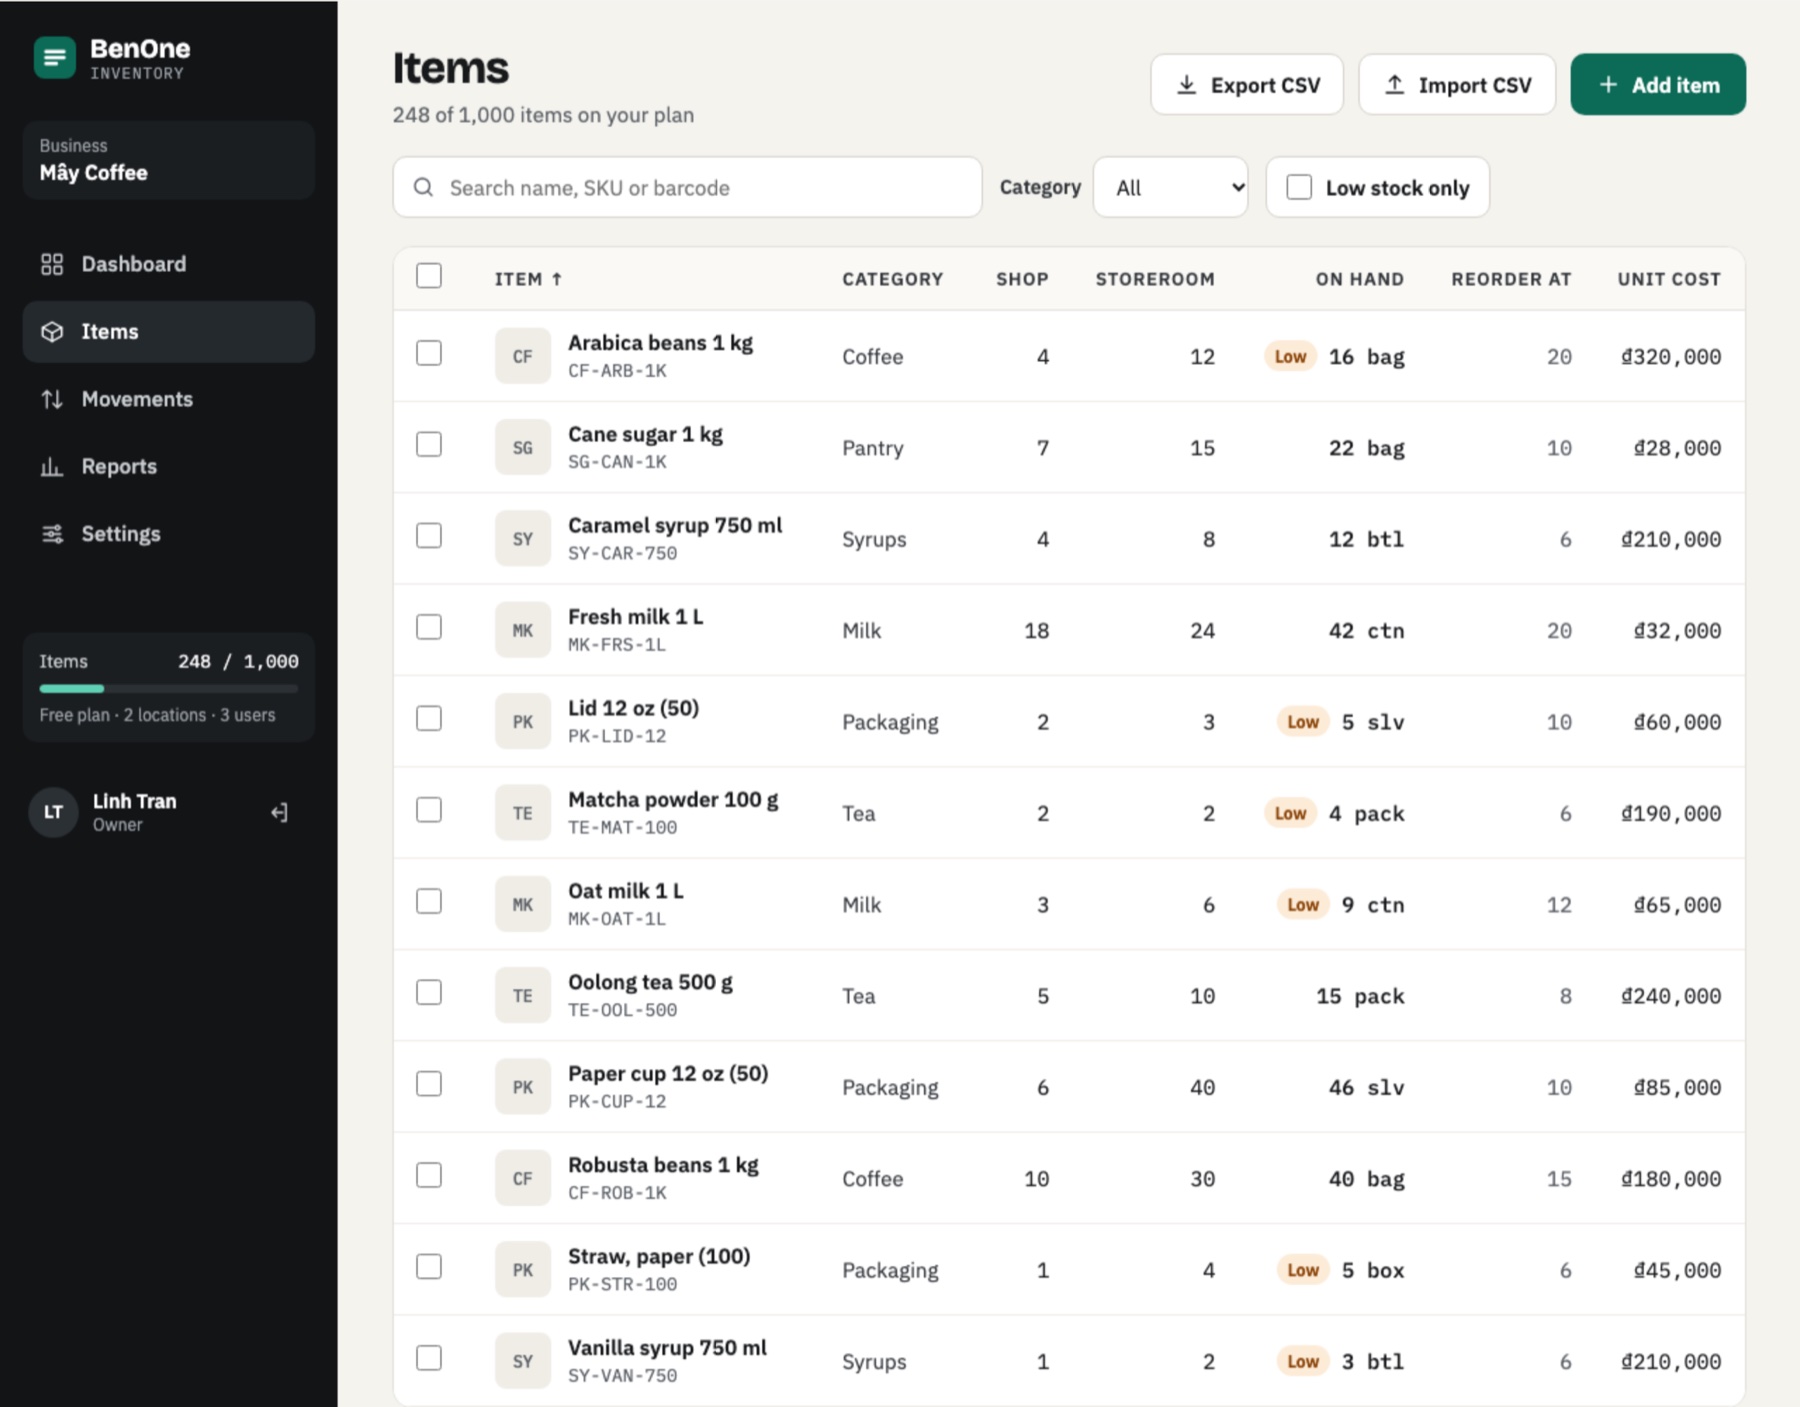The image size is (1800, 1407).
Task: Click the search name, SKU or barcode field
Action: click(688, 187)
